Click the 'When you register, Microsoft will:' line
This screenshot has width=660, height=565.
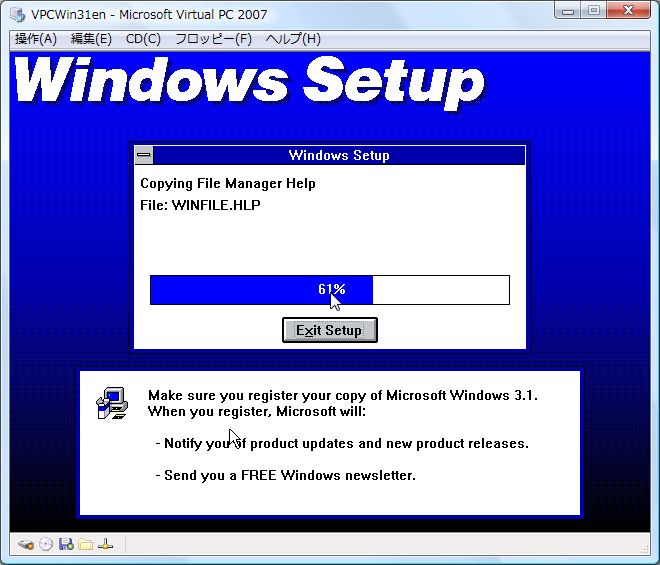(257, 411)
